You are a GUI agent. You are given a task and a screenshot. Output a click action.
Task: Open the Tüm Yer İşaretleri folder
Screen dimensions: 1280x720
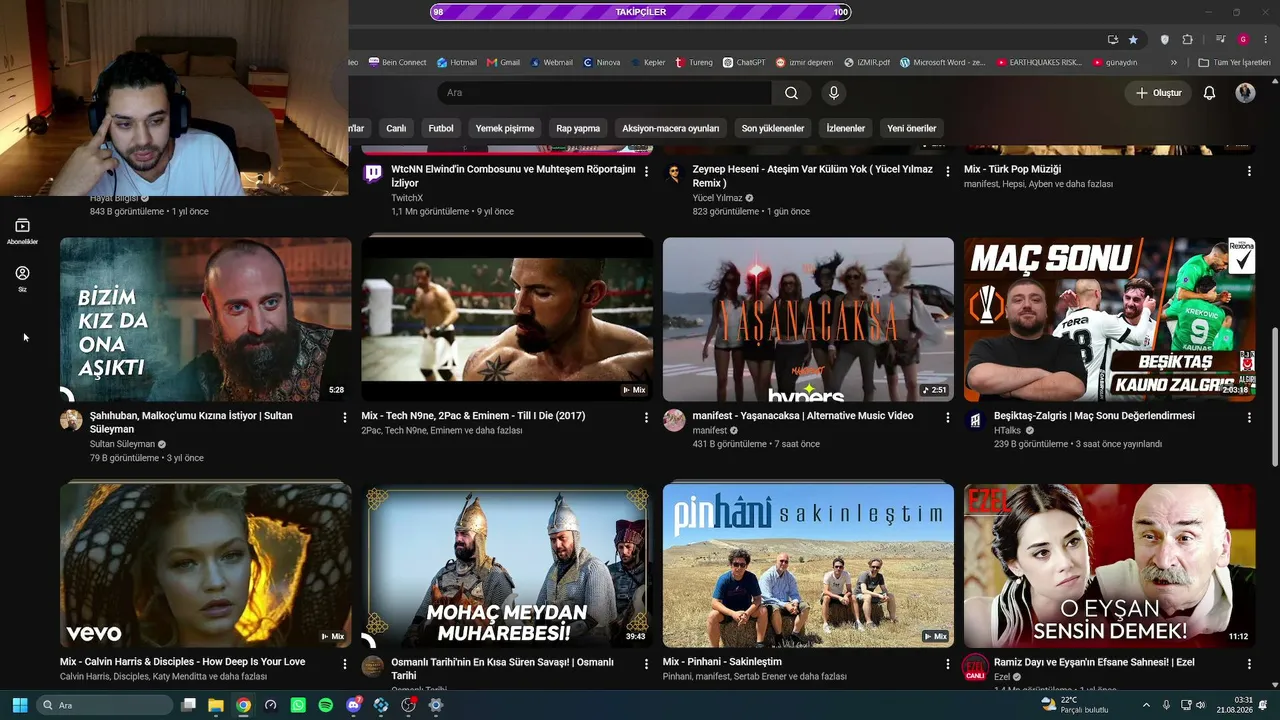coord(1235,62)
